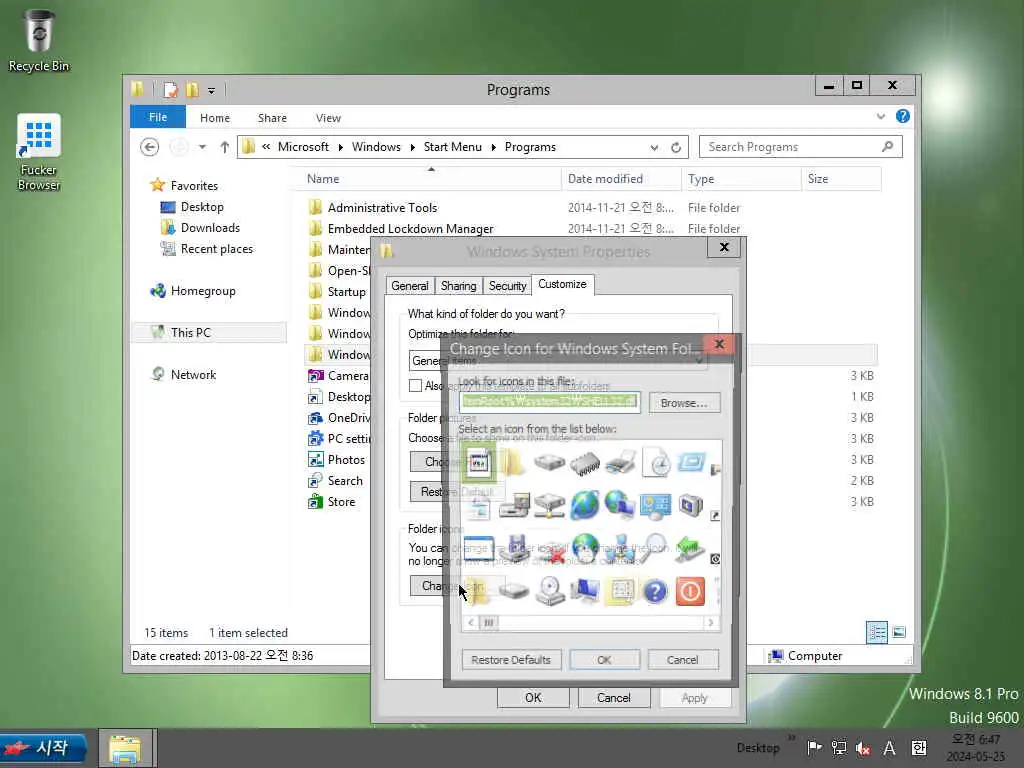The height and width of the screenshot is (768, 1024).
Task: Select the document with clock icon
Action: (656, 462)
